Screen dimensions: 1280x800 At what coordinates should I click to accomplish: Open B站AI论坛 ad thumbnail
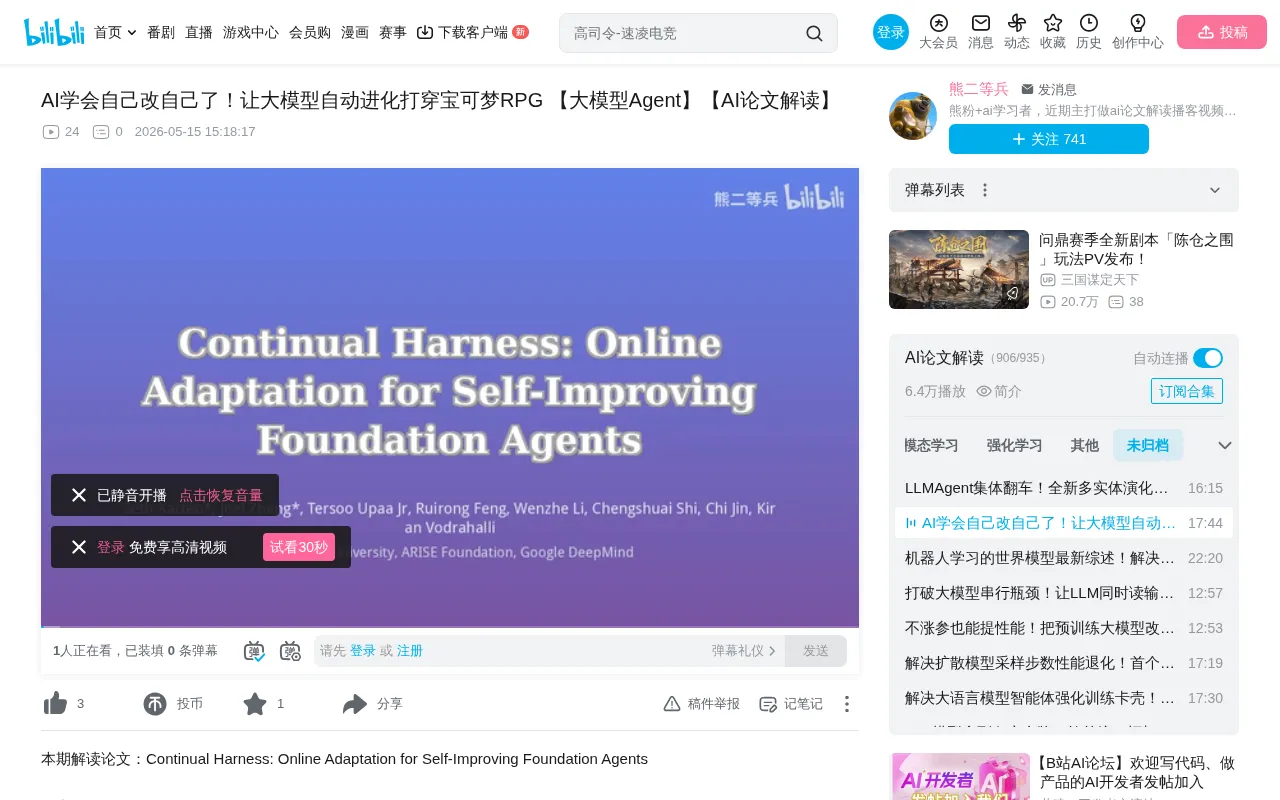(961, 777)
